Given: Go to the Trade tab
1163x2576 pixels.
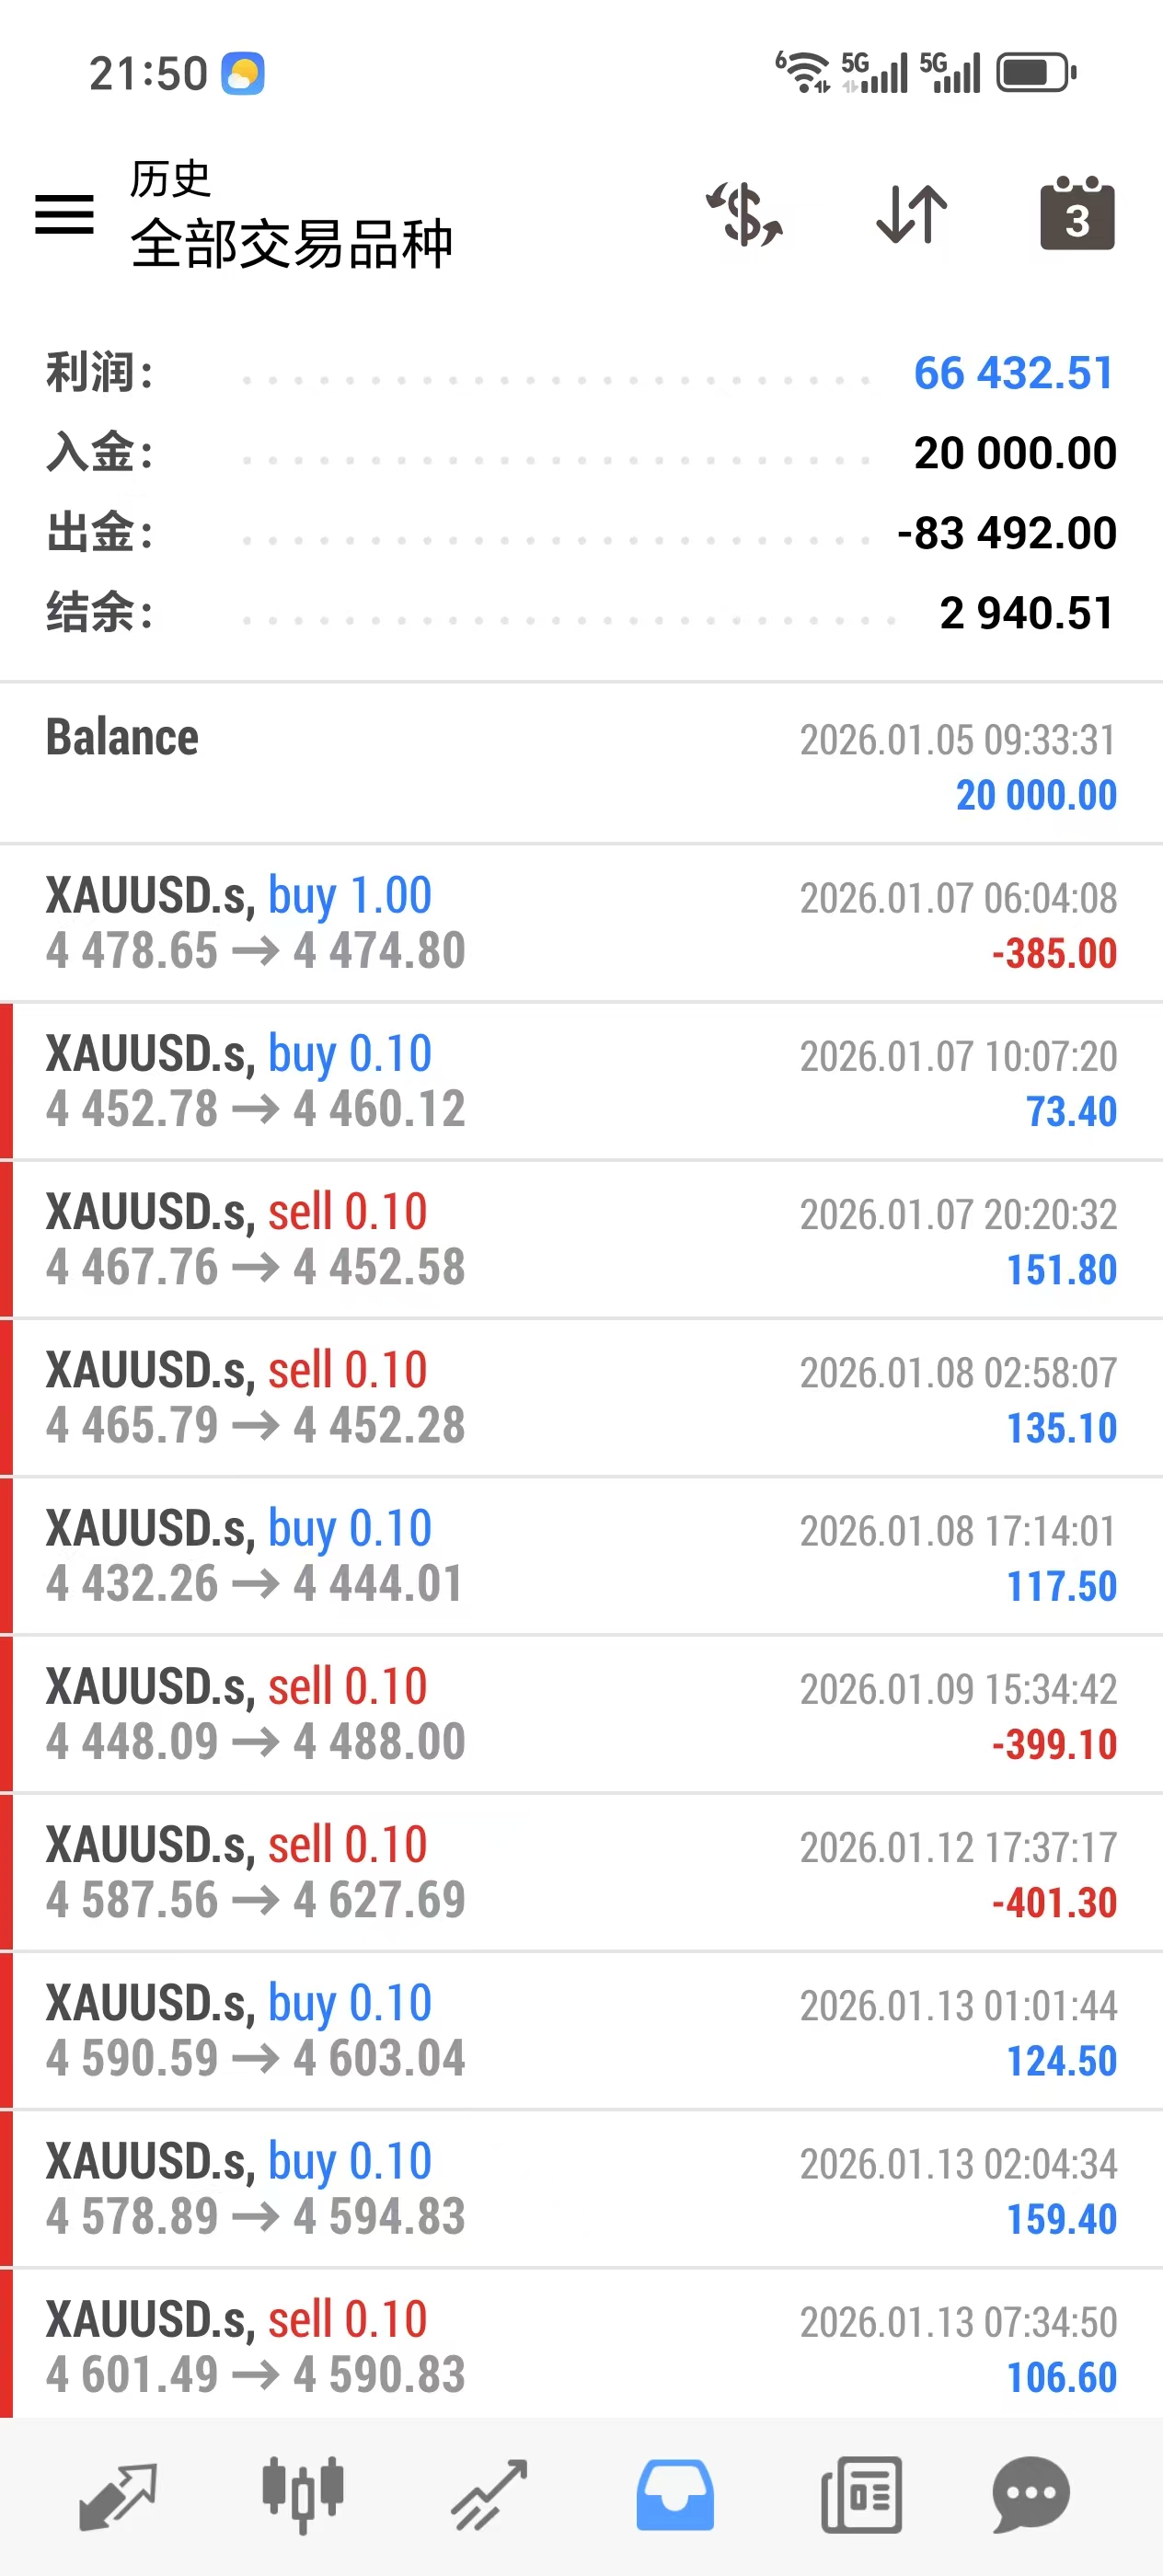Looking at the screenshot, I should pyautogui.click(x=489, y=2496).
